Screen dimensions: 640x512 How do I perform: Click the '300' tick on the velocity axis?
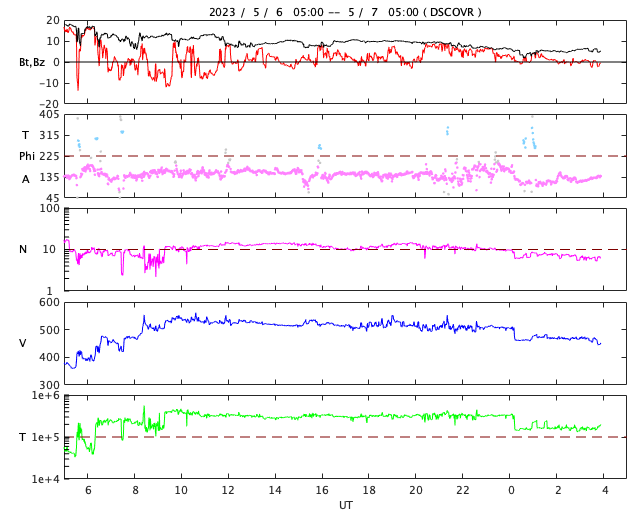pos(49,385)
